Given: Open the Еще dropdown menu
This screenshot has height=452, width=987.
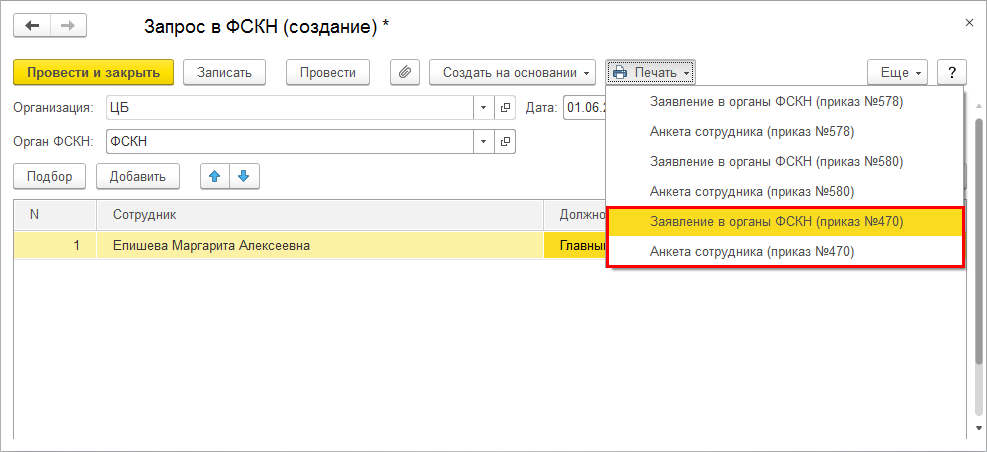Looking at the screenshot, I should (x=897, y=72).
